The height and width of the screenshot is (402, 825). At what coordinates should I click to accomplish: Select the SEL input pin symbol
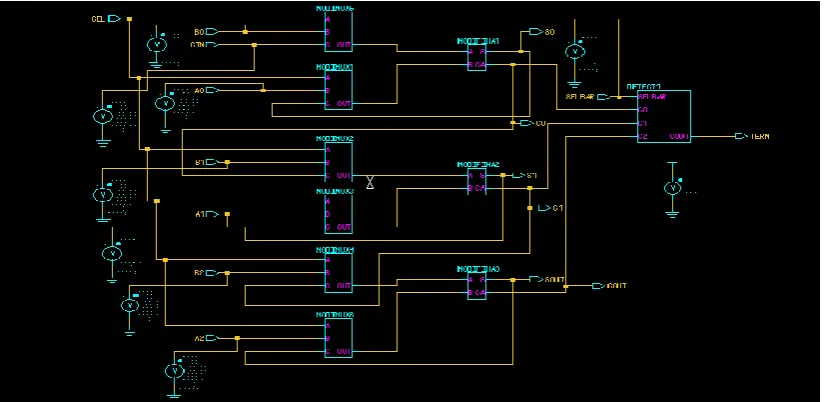tap(114, 18)
